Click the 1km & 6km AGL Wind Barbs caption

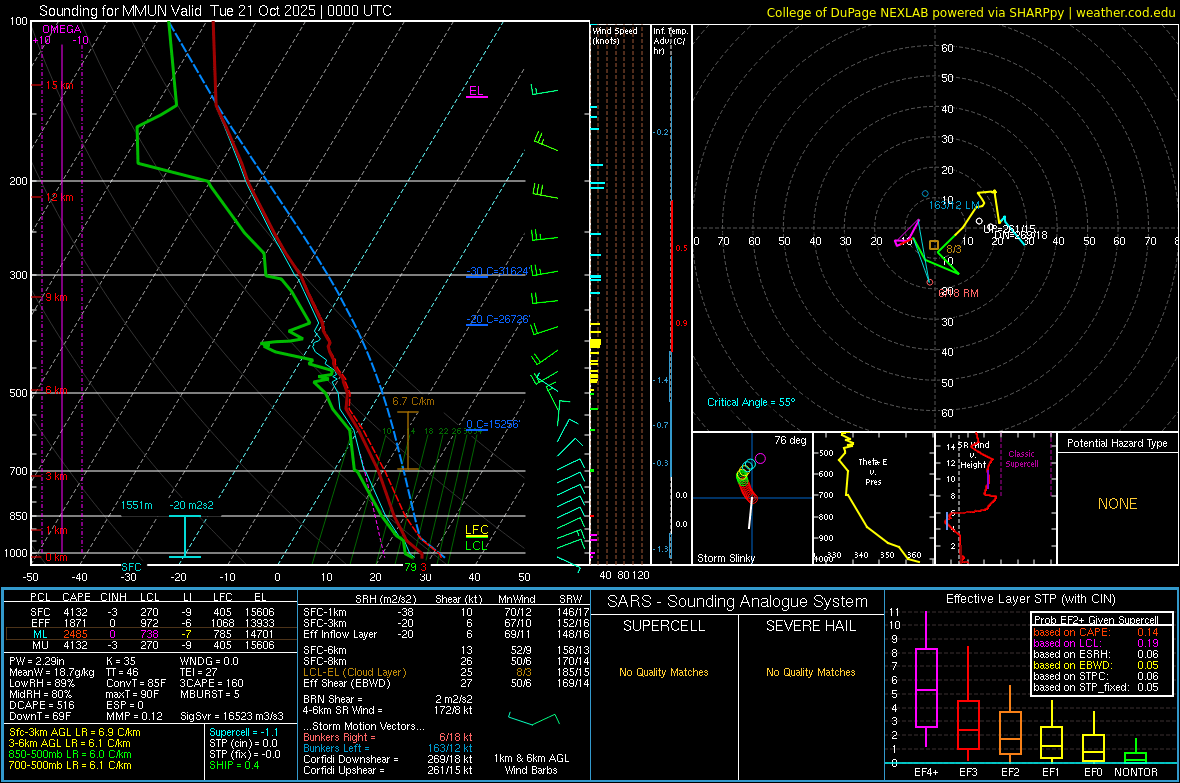tap(531, 764)
